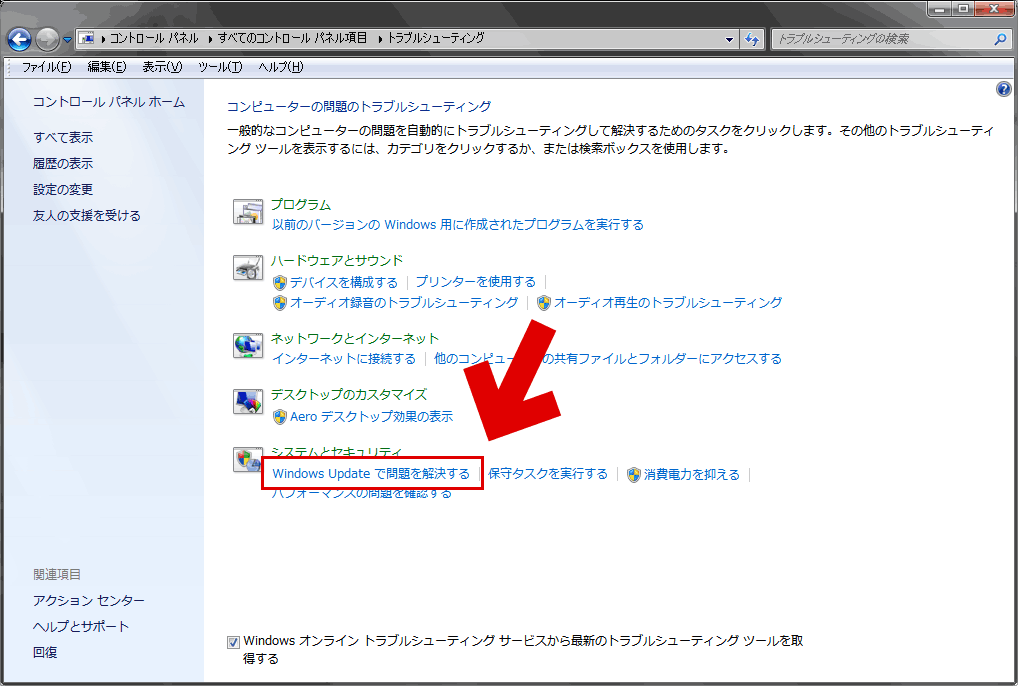Expand arrow after コントロール パネル breadcrumb
The width and height of the screenshot is (1018, 686).
click(210, 39)
